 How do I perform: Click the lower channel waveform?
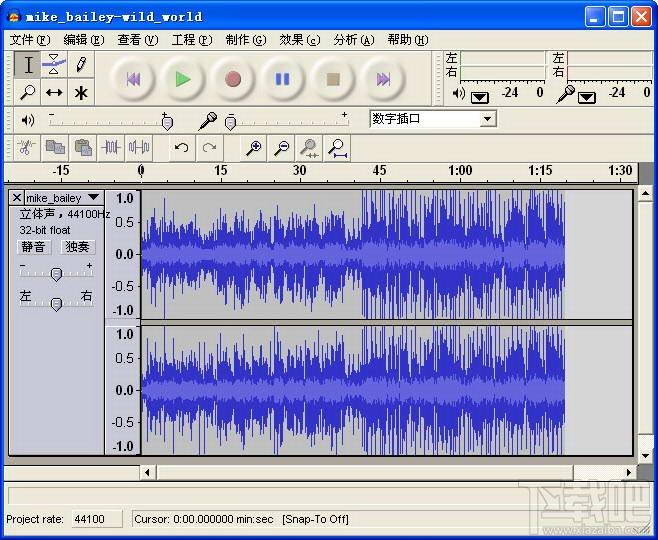pyautogui.click(x=387, y=391)
